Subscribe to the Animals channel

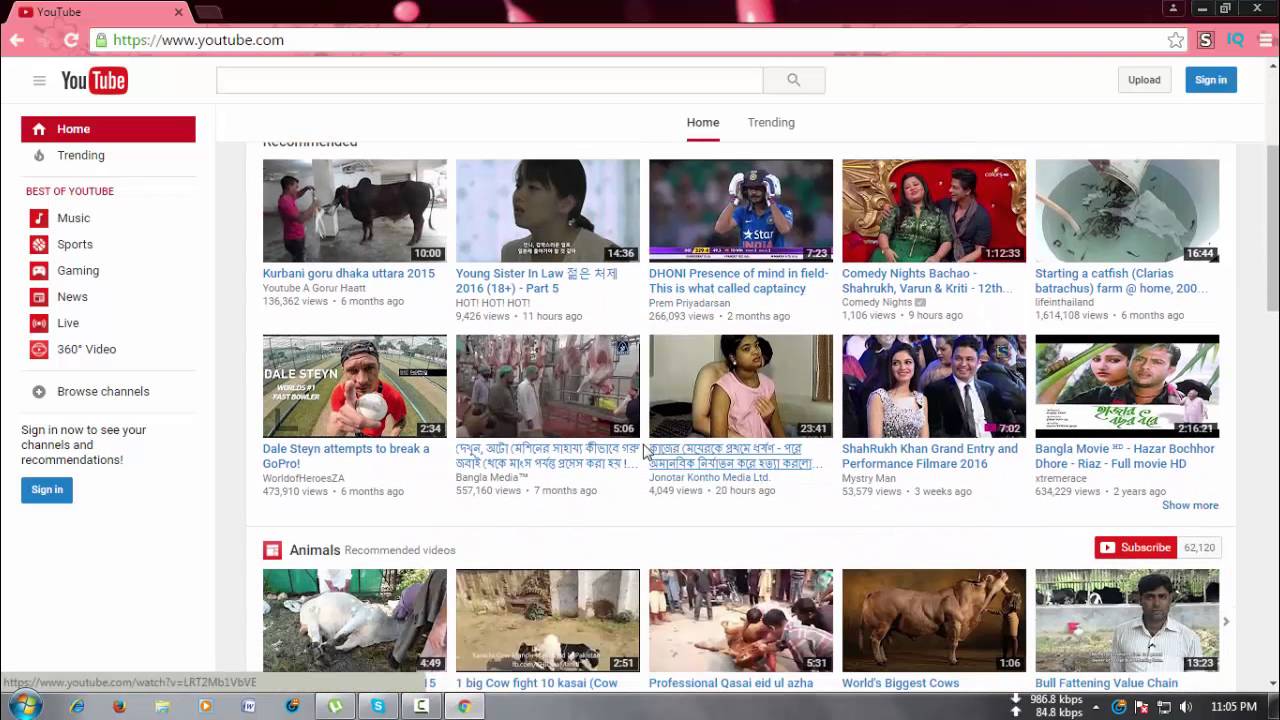coord(1136,548)
